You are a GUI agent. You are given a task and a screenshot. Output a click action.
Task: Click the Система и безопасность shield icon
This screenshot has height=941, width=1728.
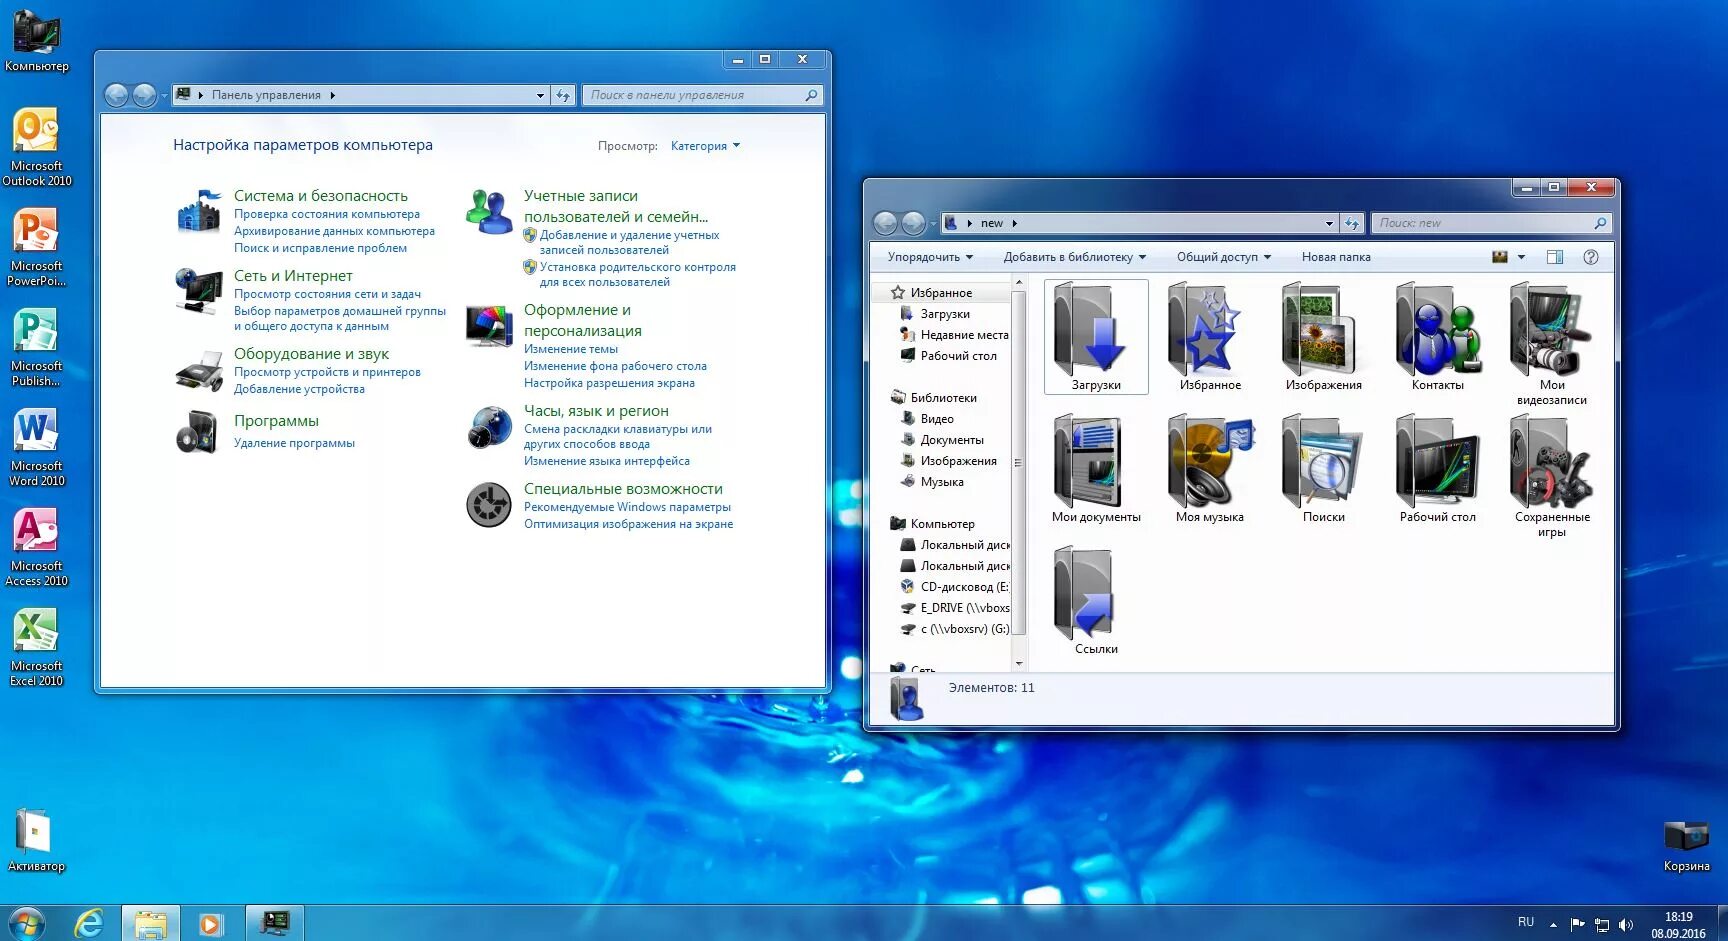tap(199, 212)
